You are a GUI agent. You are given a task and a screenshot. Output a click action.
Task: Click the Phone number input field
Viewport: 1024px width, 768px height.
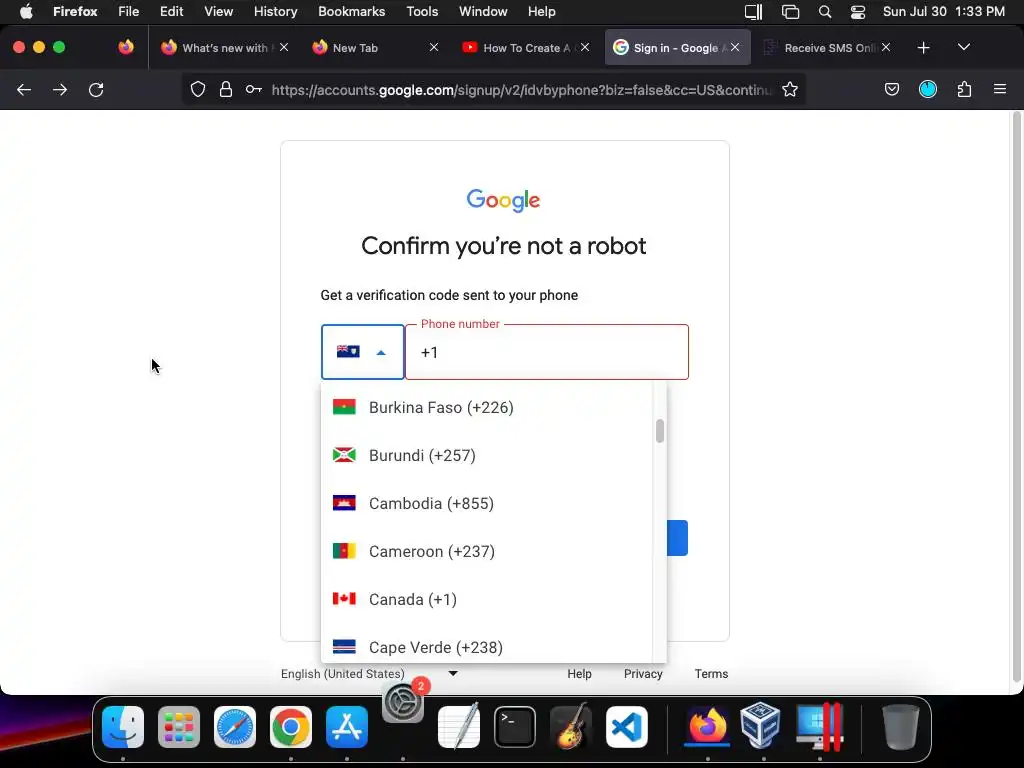(547, 352)
